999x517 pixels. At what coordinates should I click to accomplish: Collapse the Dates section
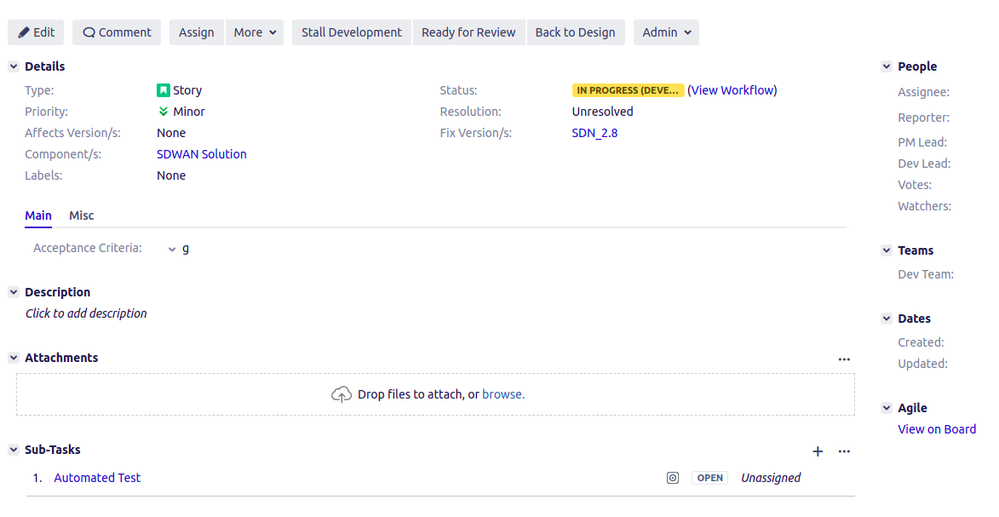point(886,318)
